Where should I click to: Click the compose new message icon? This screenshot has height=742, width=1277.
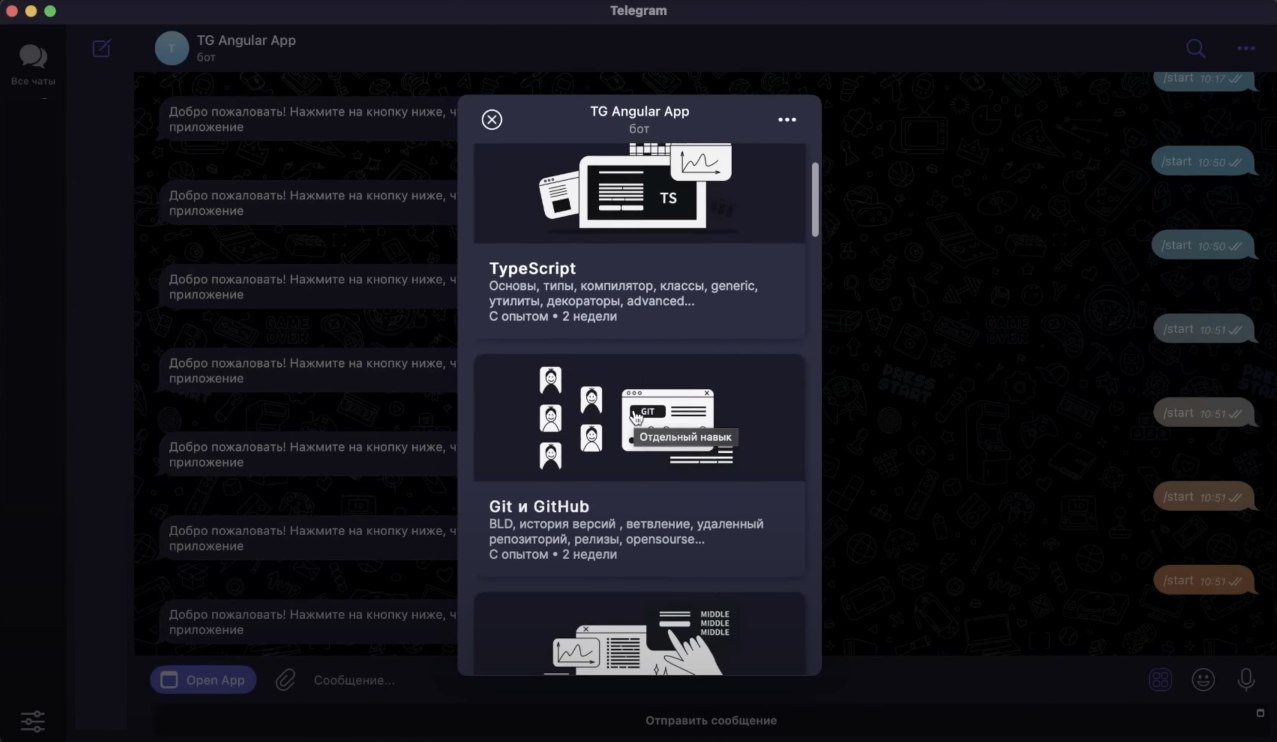click(101, 48)
